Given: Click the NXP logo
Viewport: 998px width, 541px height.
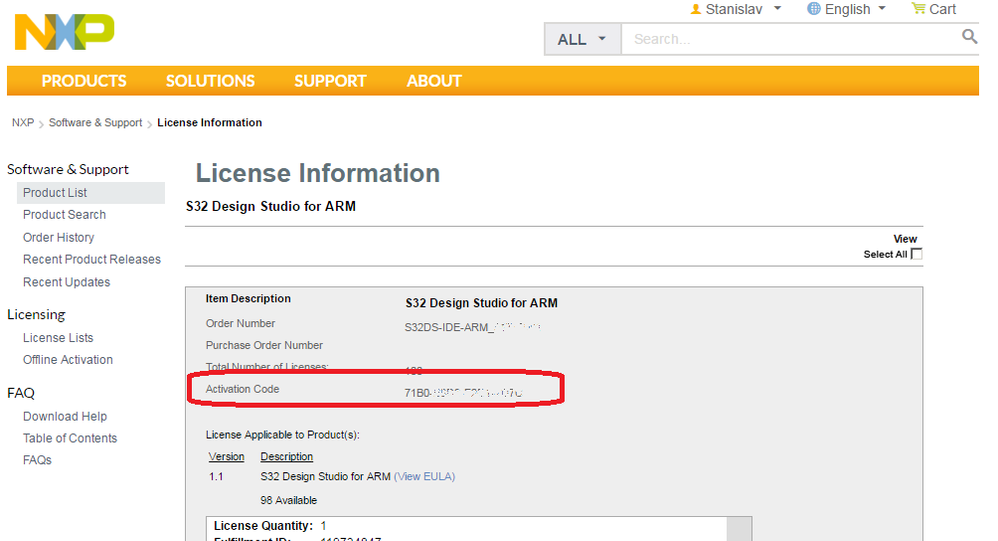Looking at the screenshot, I should [64, 32].
